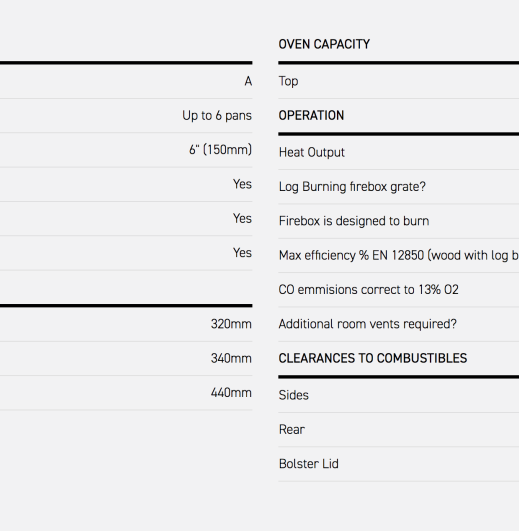The height and width of the screenshot is (531, 519).
Task: Select the Up to 6 pans value
Action: click(x=217, y=115)
